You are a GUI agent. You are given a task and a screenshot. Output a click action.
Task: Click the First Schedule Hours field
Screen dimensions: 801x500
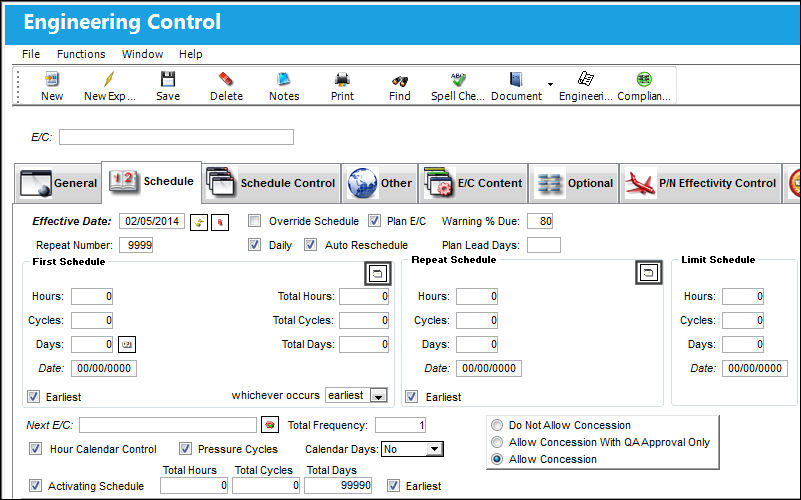click(x=92, y=296)
